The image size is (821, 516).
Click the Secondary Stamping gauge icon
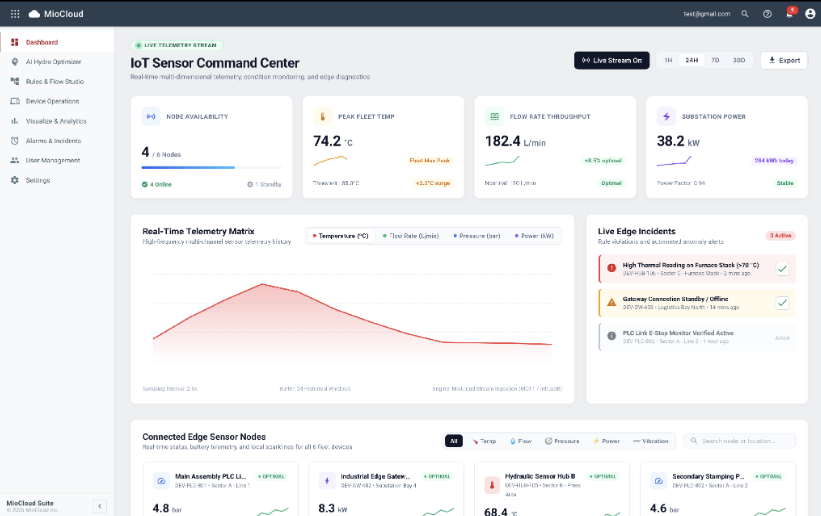[x=658, y=480]
